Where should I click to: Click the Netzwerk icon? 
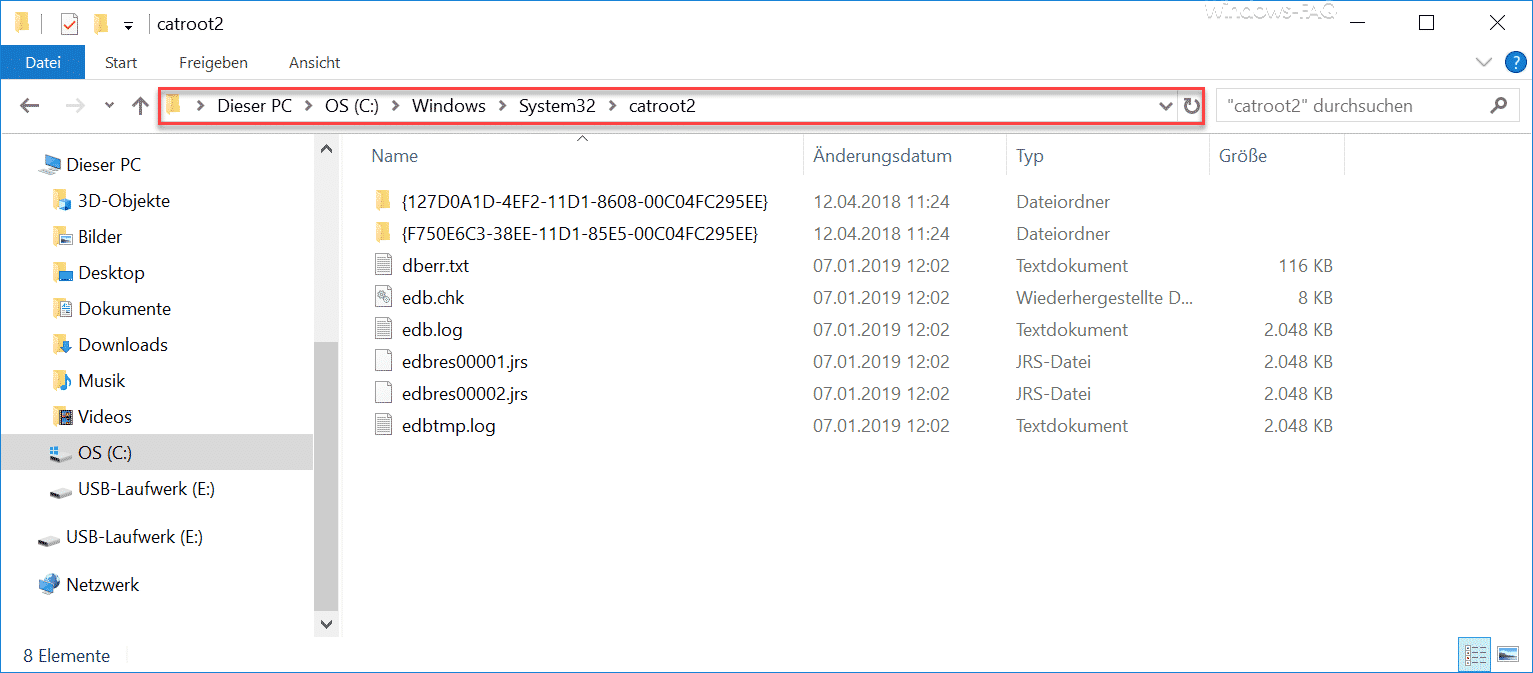click(49, 584)
